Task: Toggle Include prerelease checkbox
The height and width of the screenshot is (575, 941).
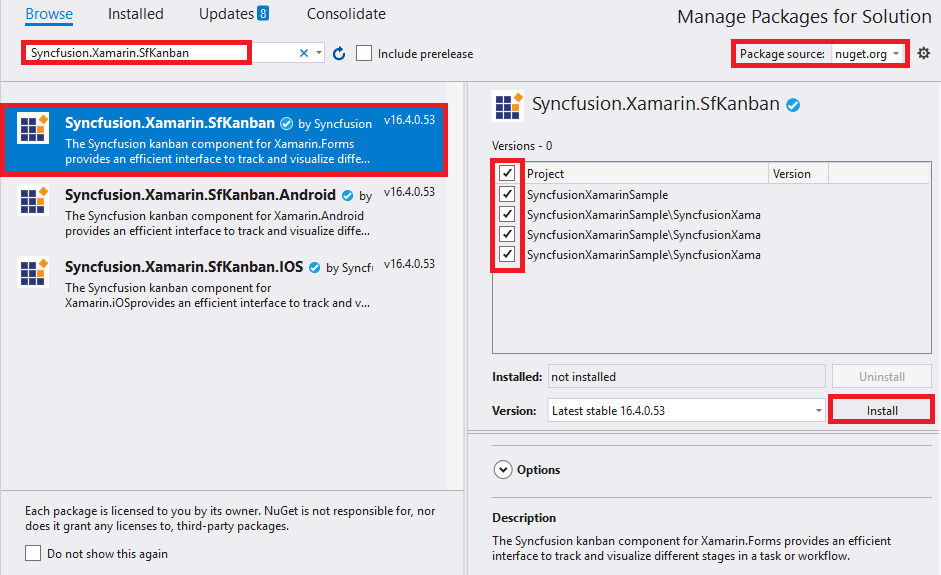Action: 365,54
